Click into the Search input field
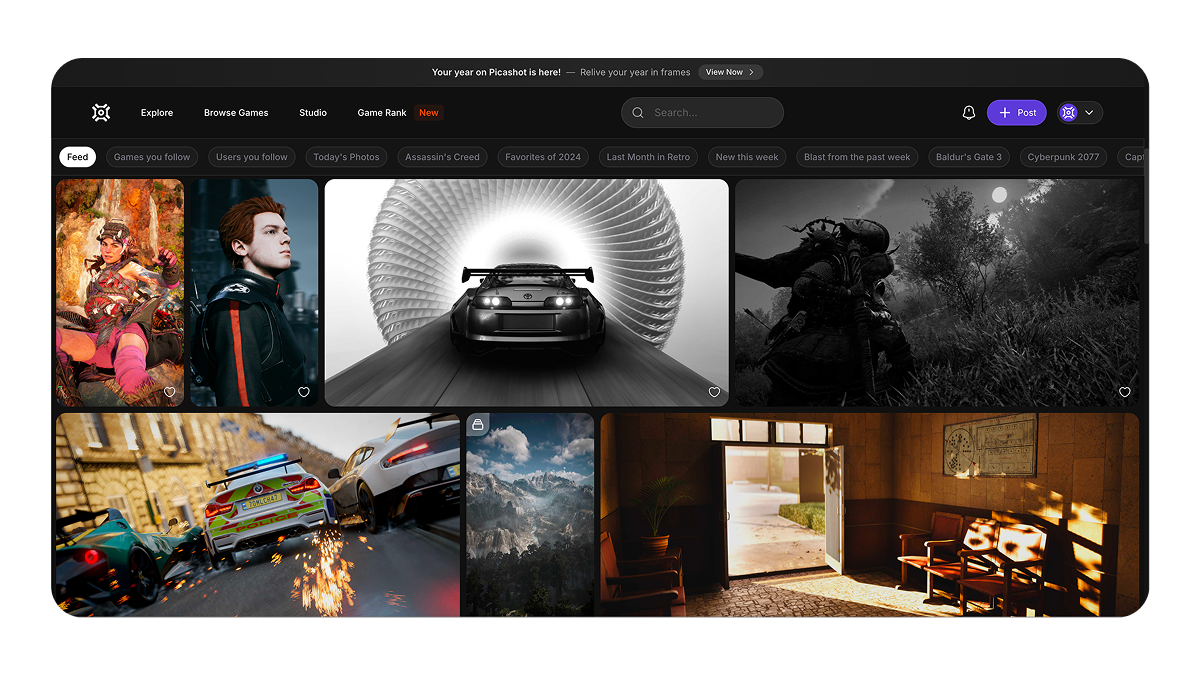Image resolution: width=1200 pixels, height=675 pixels. [x=710, y=113]
